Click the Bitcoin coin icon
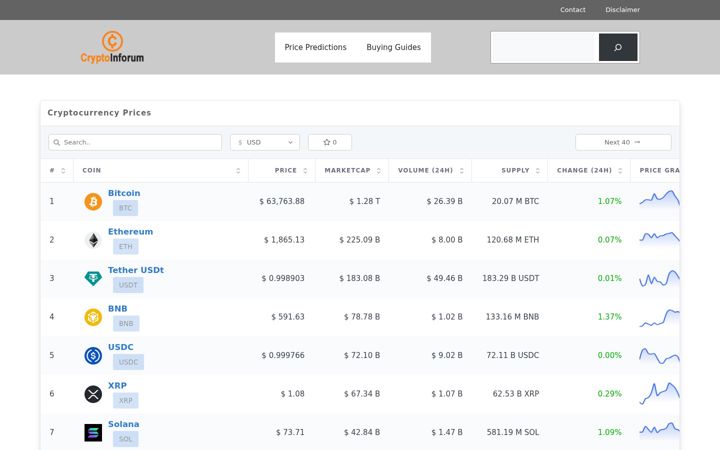Viewport: 720px width, 450px height. tap(93, 202)
